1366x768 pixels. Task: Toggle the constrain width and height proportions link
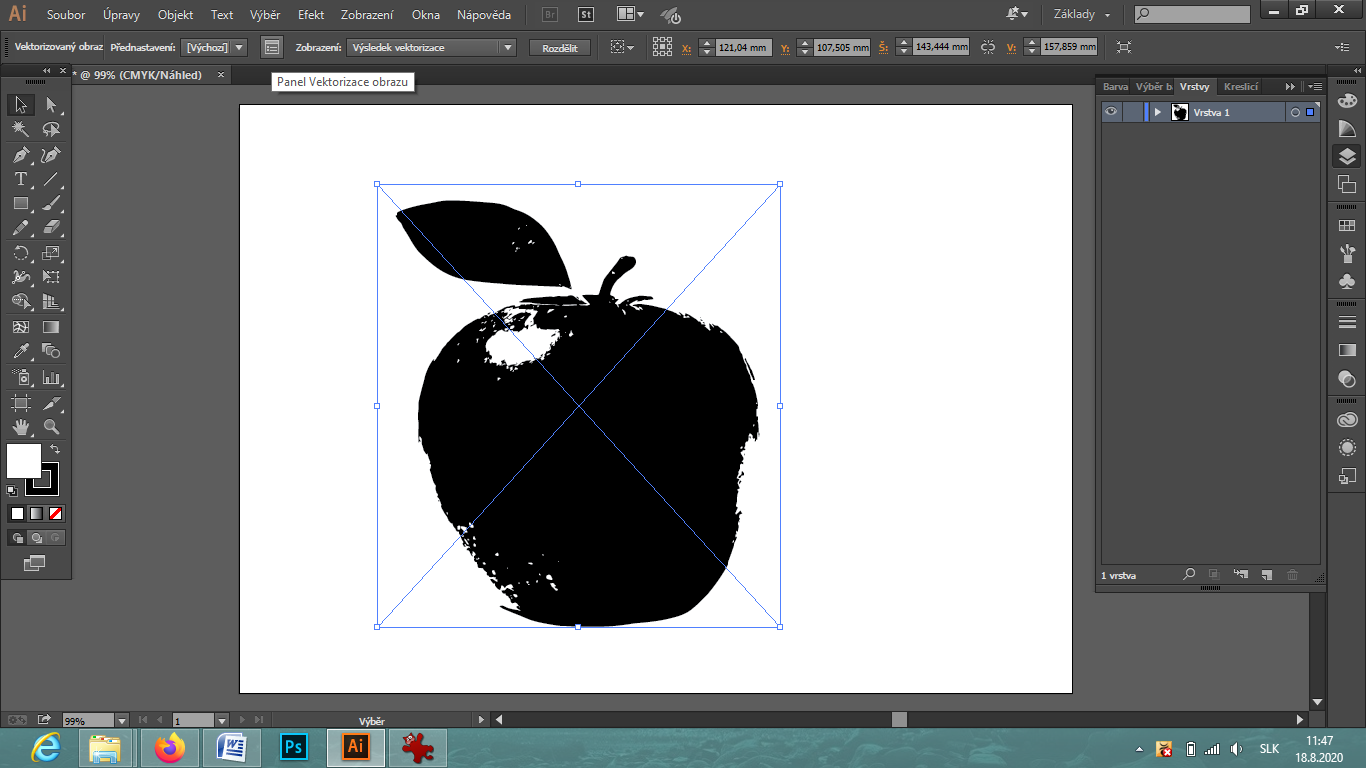[x=988, y=47]
